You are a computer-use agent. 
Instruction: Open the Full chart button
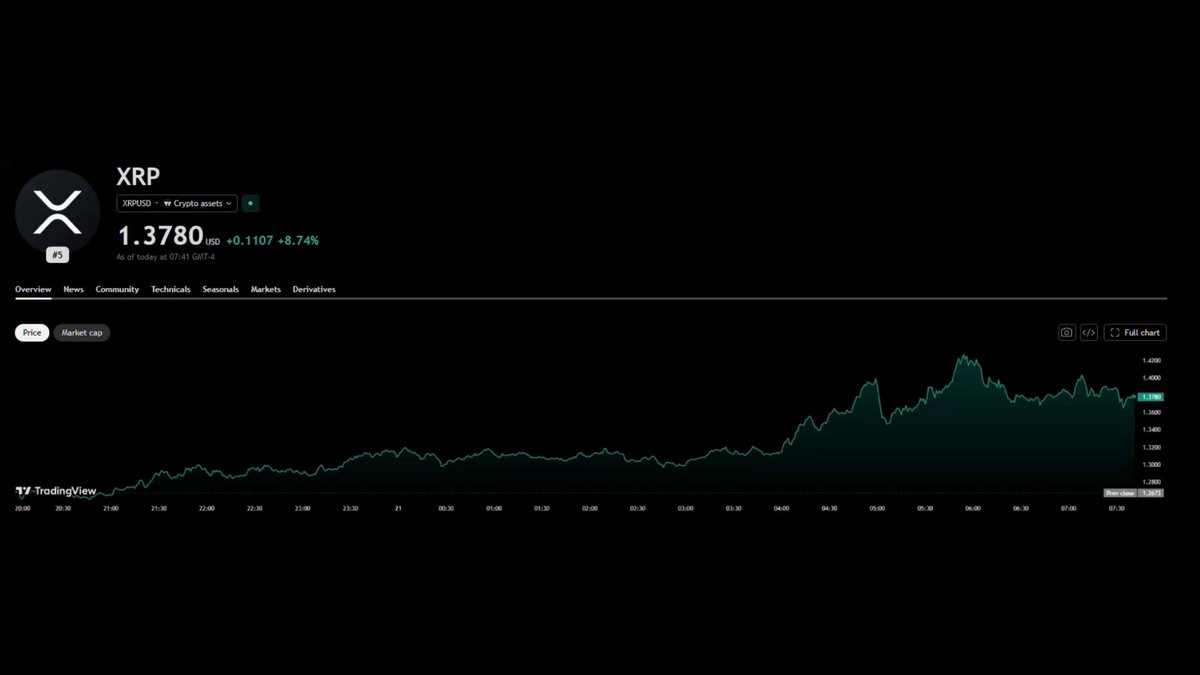pos(1135,332)
